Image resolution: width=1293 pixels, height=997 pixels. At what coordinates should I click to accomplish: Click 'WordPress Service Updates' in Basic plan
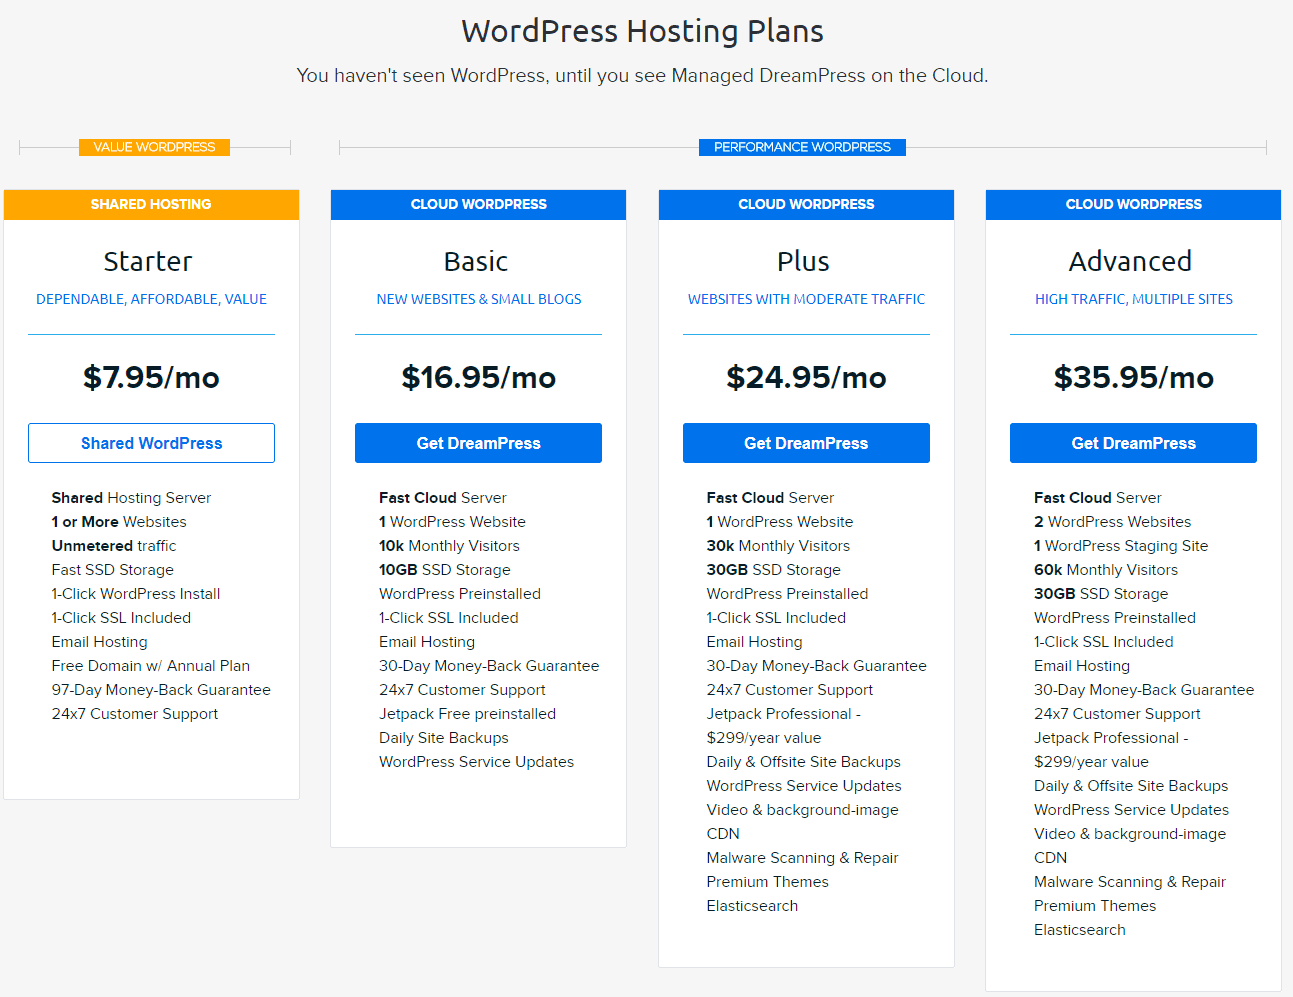pos(476,761)
